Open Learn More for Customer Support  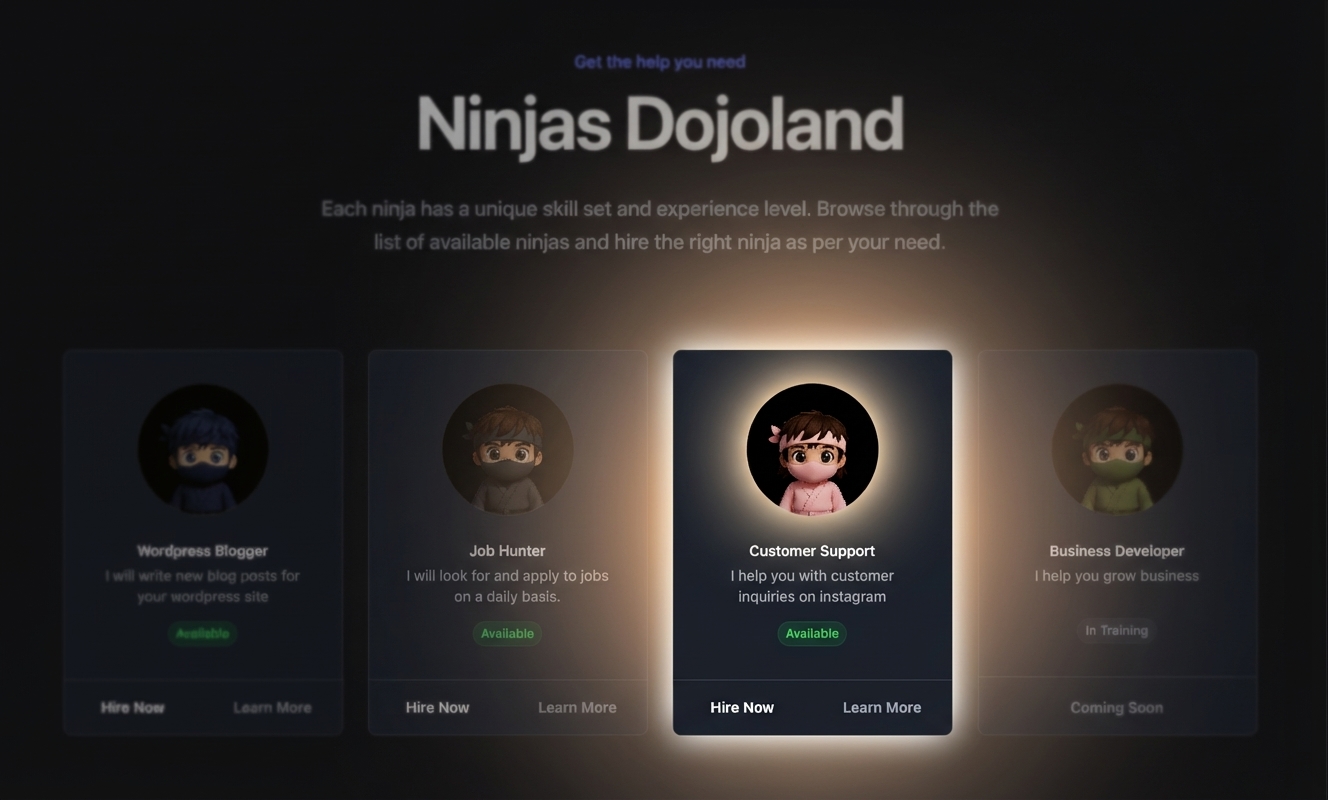882,707
